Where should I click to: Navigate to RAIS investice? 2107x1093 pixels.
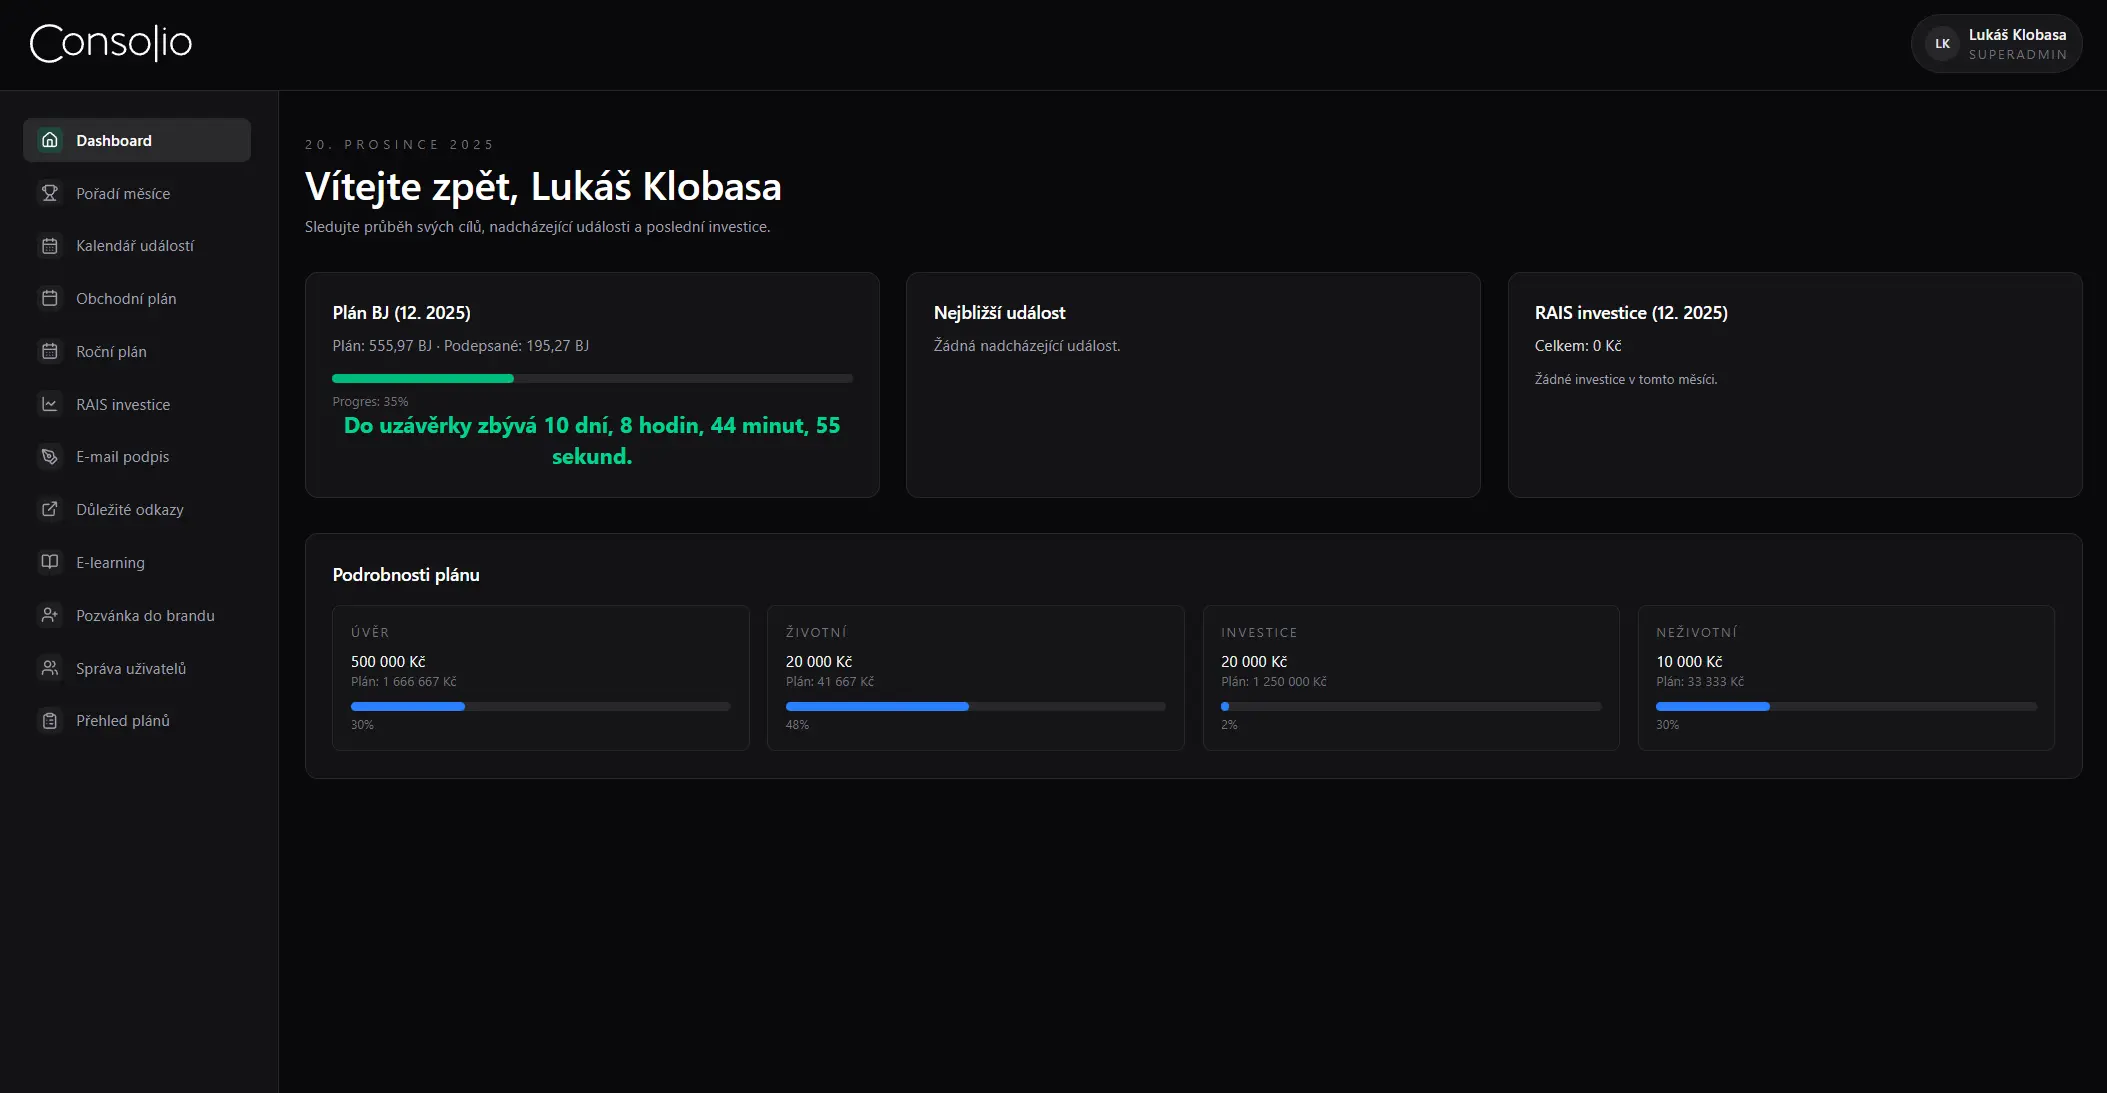click(137, 404)
